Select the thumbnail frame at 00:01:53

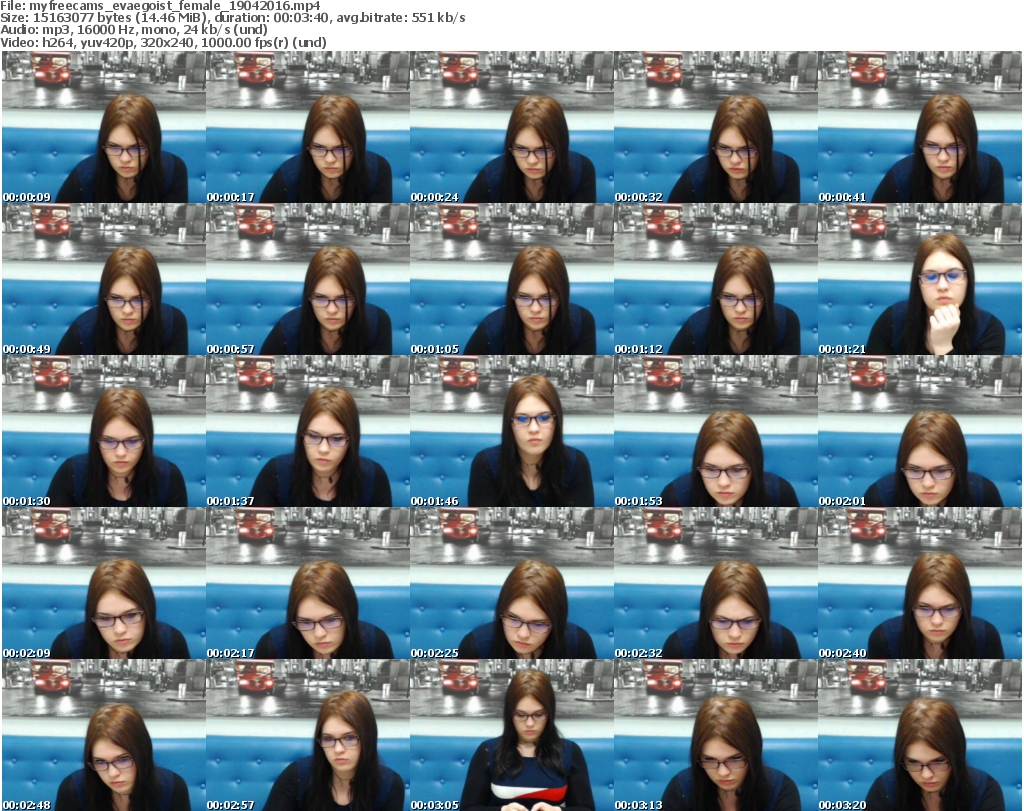click(x=716, y=431)
